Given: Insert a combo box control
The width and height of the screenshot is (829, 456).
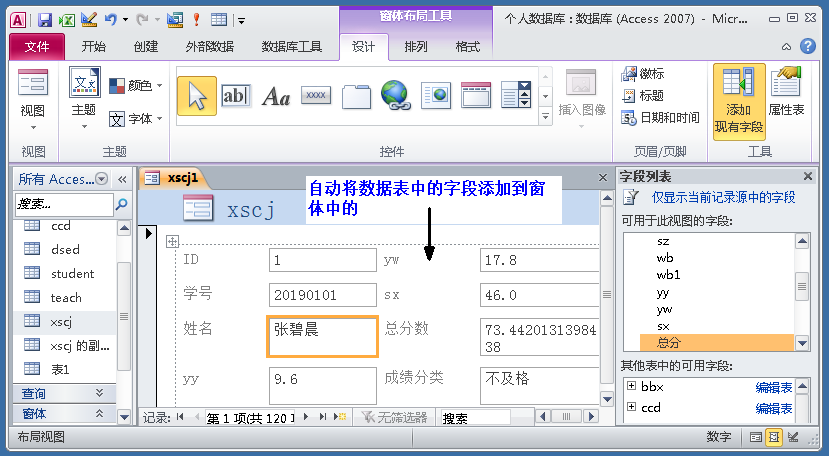Looking at the screenshot, I should [x=515, y=95].
